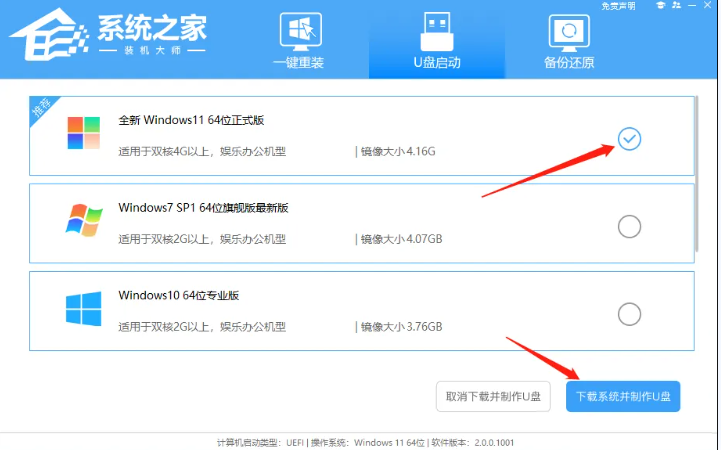Click 适用于双核4G以上 description
Image resolution: width=721 pixels, height=450 pixels.
point(202,152)
